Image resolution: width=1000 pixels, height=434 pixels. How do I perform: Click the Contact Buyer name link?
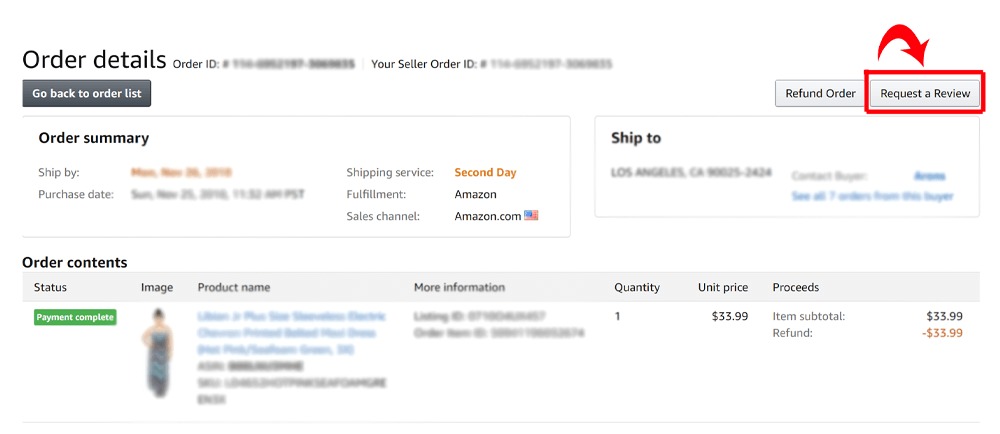pos(930,176)
